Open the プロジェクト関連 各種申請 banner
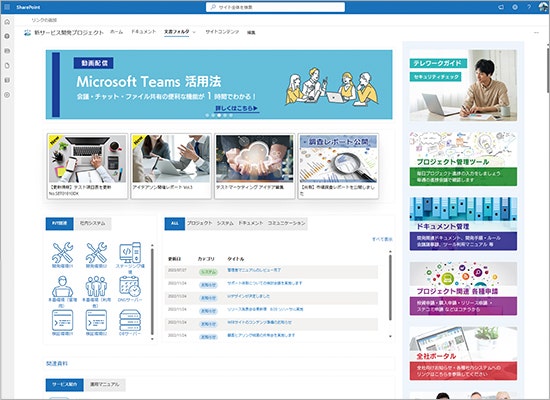Viewport: 550px width, 400px height. 463,288
